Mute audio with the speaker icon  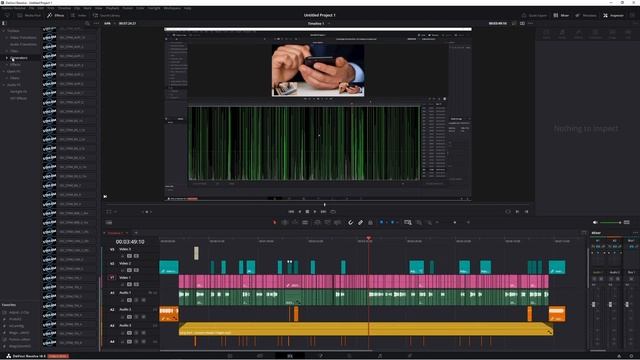[x=595, y=222]
